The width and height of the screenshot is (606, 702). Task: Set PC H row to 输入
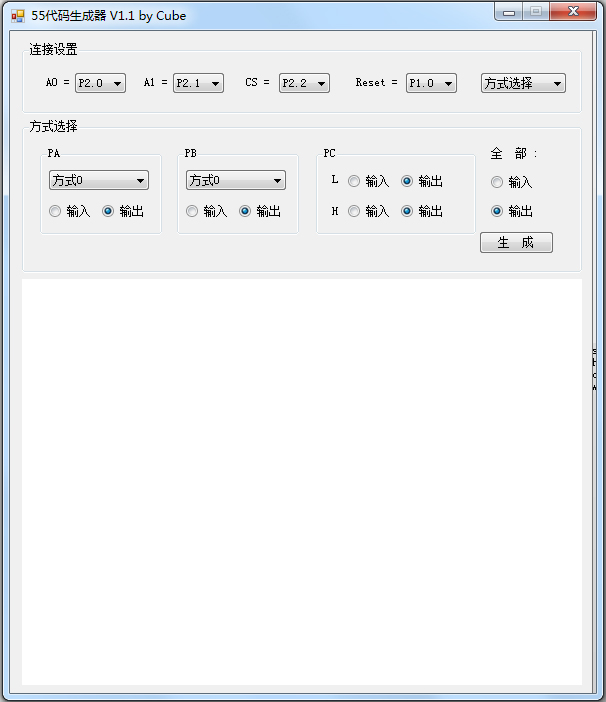point(355,211)
